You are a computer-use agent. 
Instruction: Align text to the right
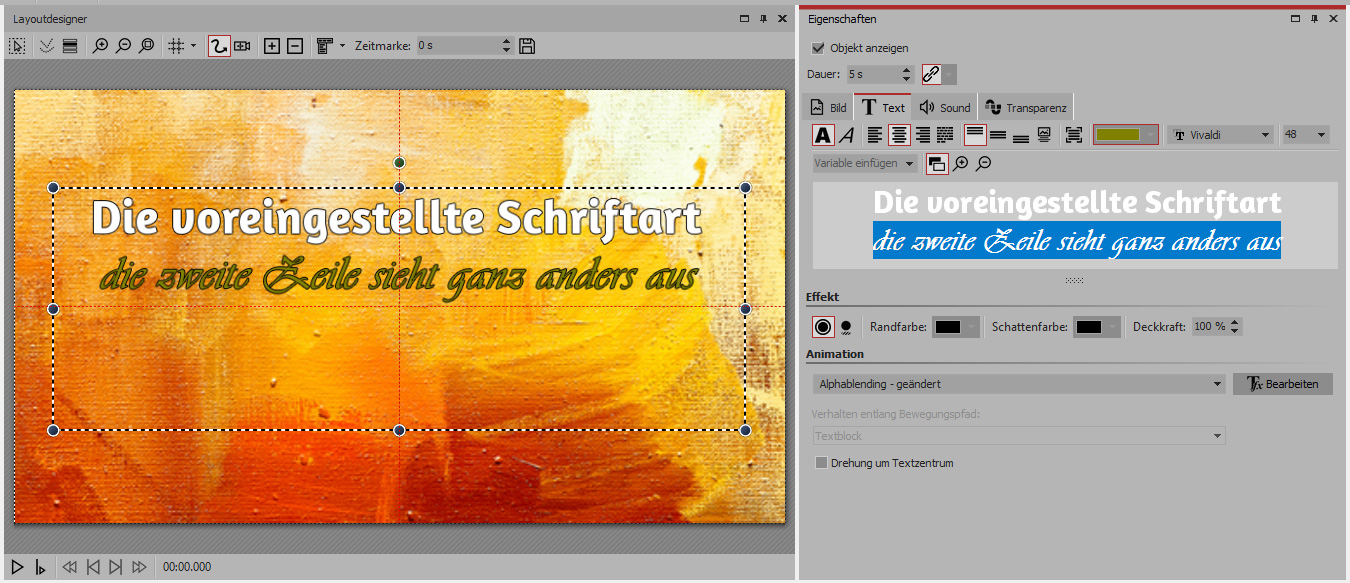coord(922,135)
